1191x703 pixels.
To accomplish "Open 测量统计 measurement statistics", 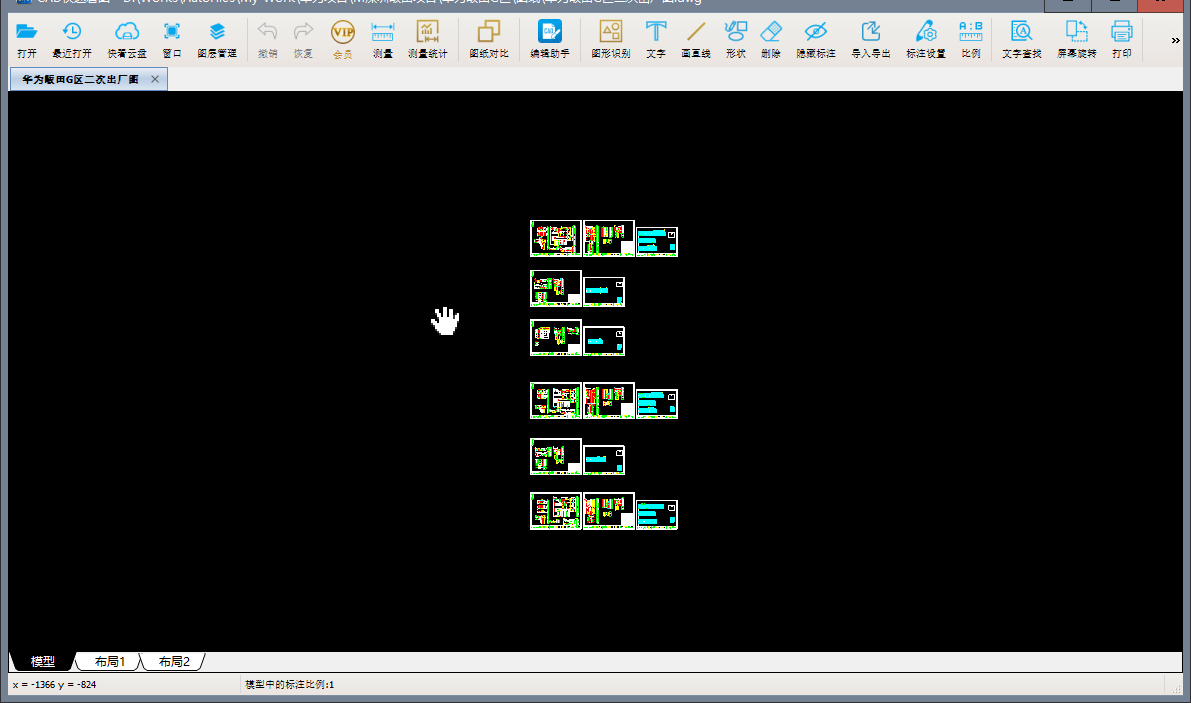I will (428, 39).
